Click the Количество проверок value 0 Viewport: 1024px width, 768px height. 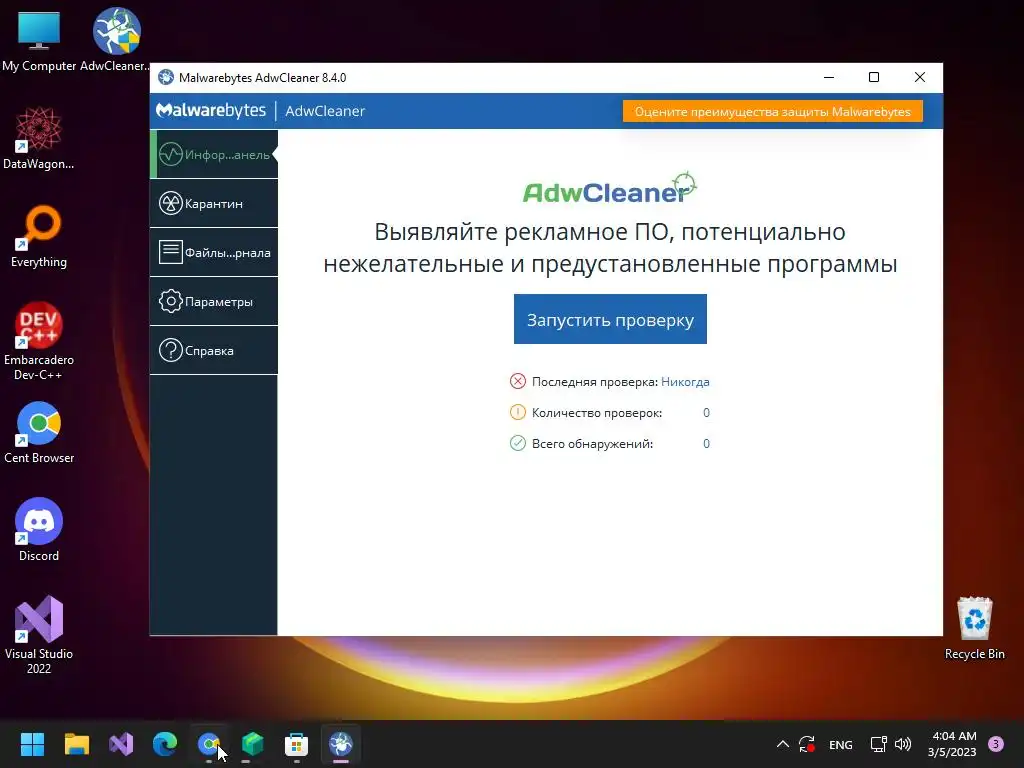706,413
